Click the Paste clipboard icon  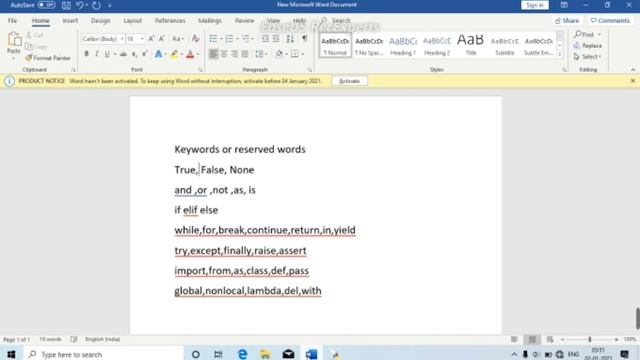pos(14,40)
